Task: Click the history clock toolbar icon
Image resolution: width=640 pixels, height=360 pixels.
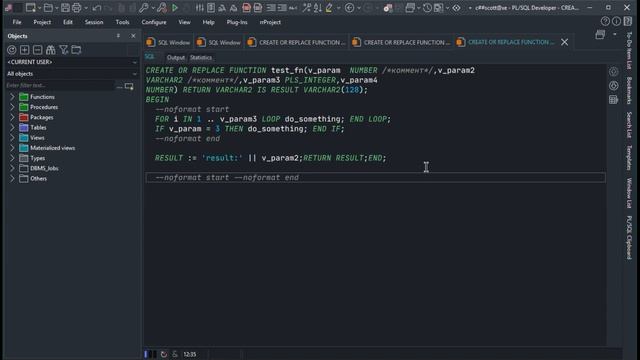Action: pyautogui.click(x=427, y=8)
